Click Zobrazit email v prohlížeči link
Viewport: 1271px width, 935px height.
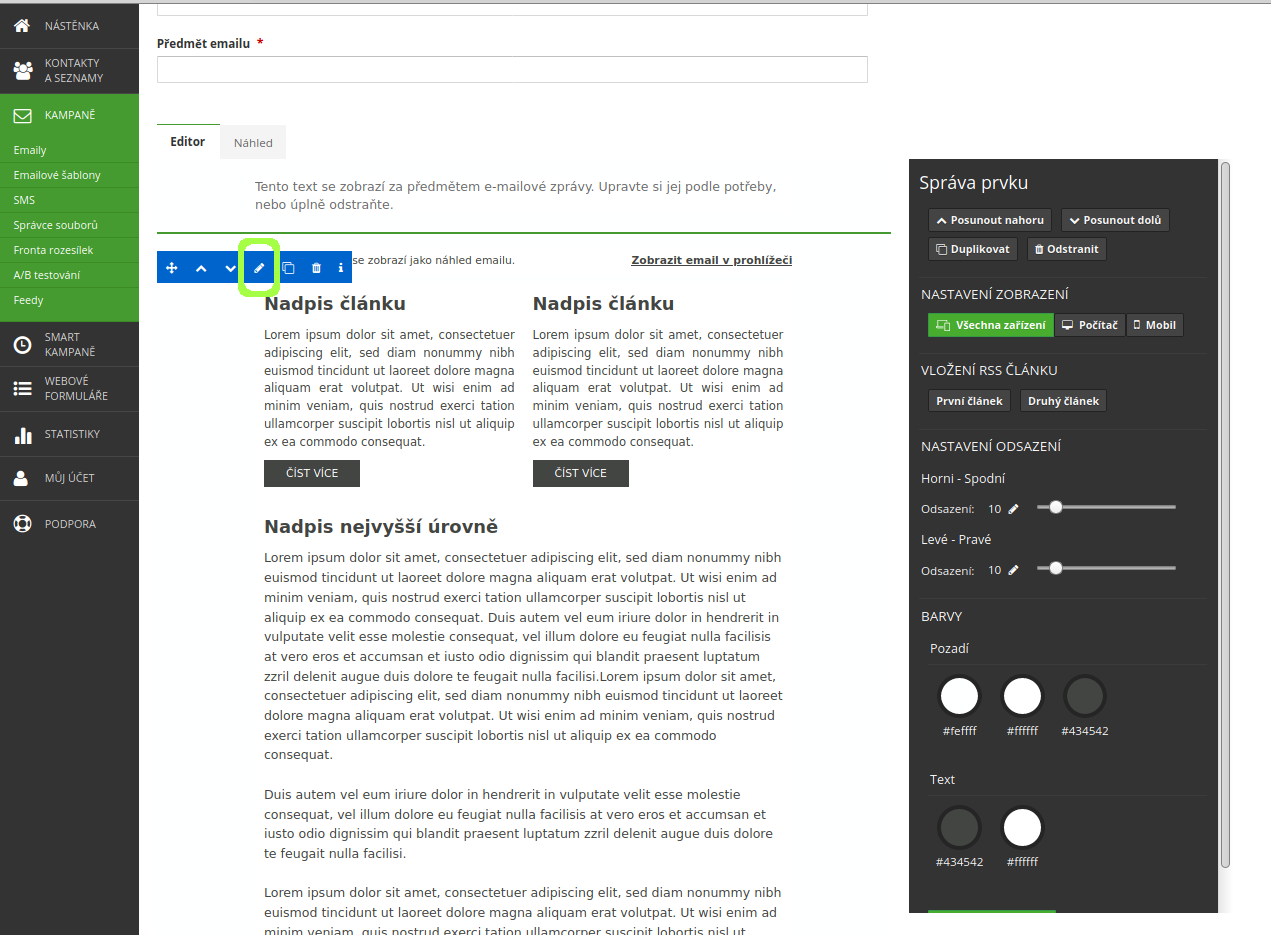tap(711, 260)
